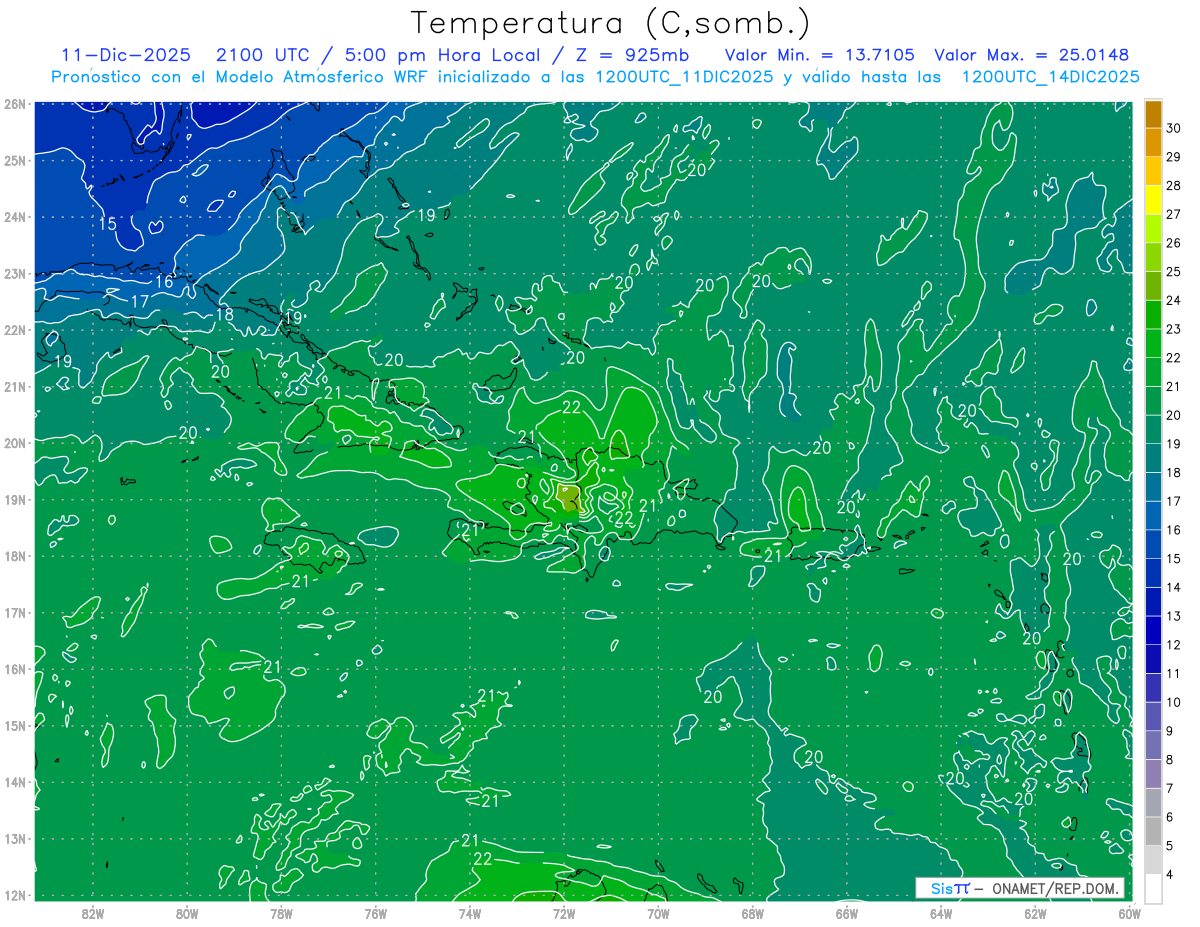Click the '68W' longitude axis label

[752, 913]
